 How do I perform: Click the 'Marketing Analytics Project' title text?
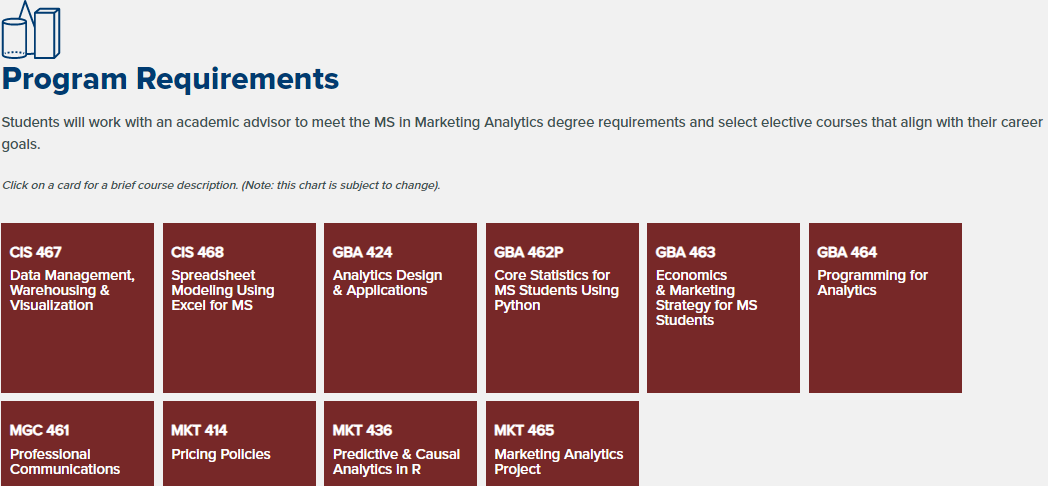559,461
